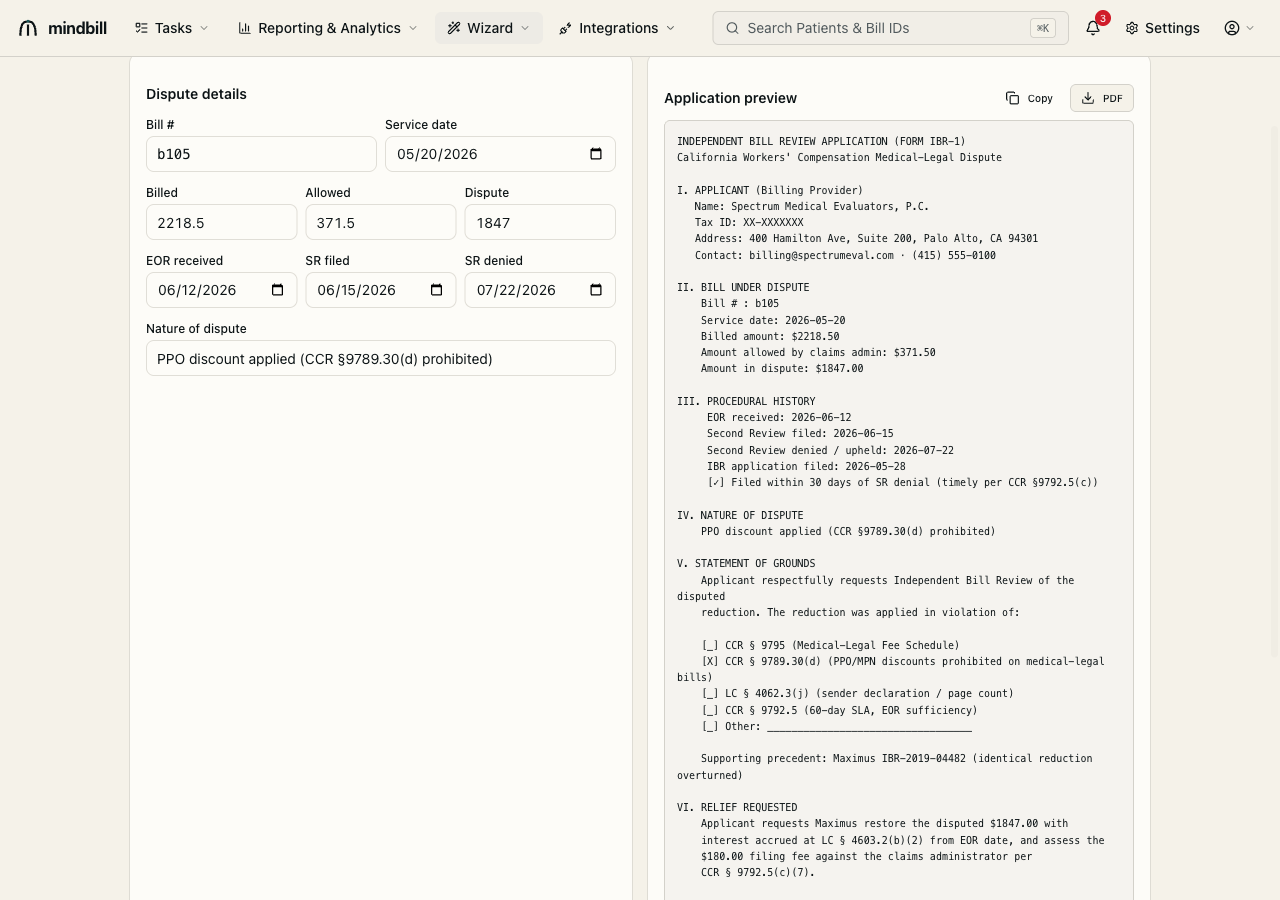Expand the account menu chevron
This screenshot has height=900, width=1280.
pyautogui.click(x=1250, y=28)
